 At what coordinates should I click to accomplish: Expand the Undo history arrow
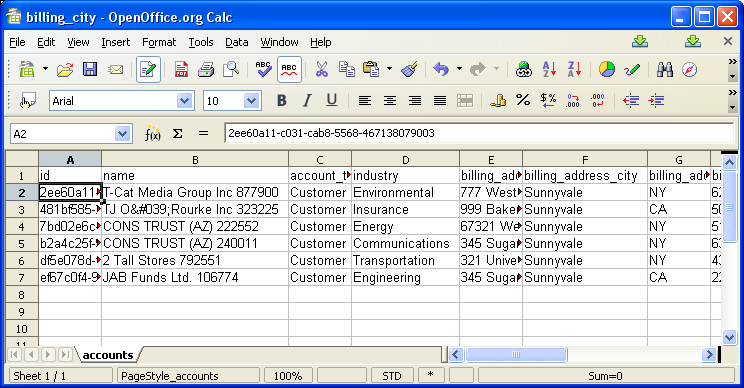tap(459, 69)
